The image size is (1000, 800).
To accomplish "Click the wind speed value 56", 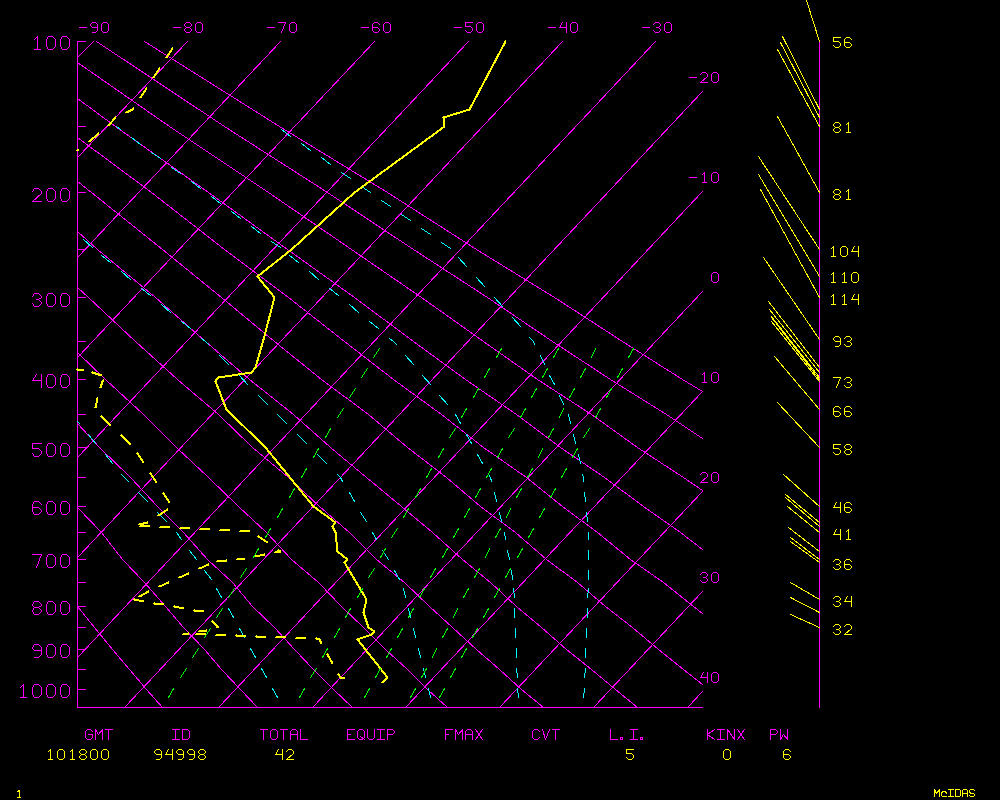I will [842, 43].
